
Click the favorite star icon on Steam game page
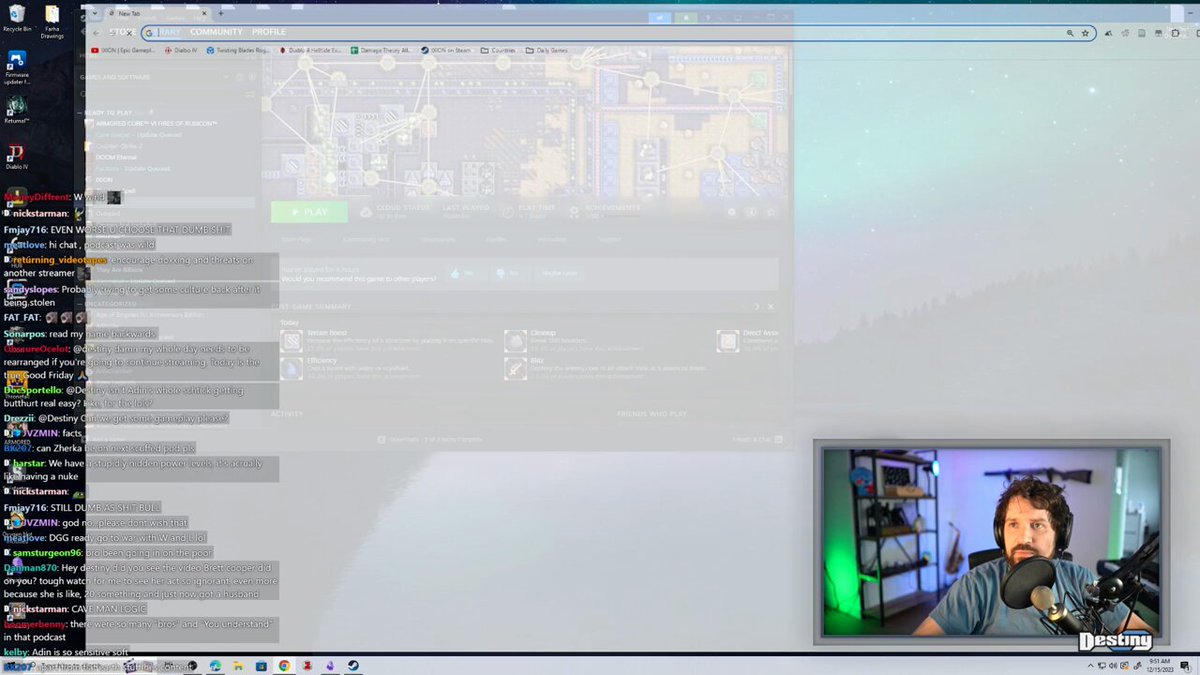[770, 212]
